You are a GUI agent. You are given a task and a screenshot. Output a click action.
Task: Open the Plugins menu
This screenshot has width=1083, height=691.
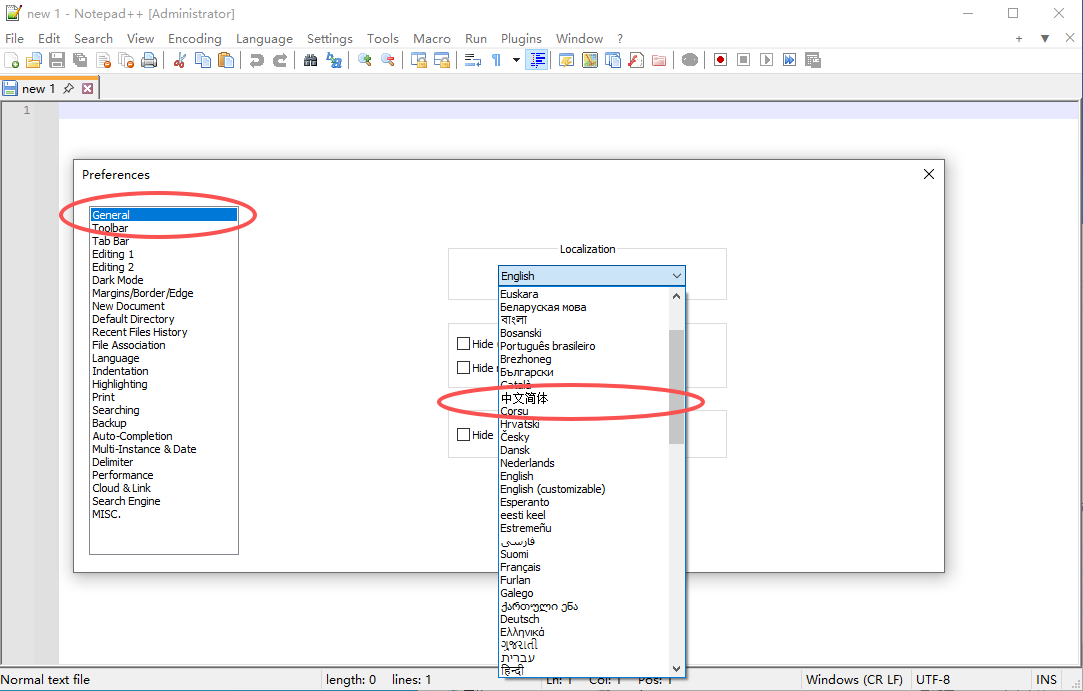[x=521, y=38]
